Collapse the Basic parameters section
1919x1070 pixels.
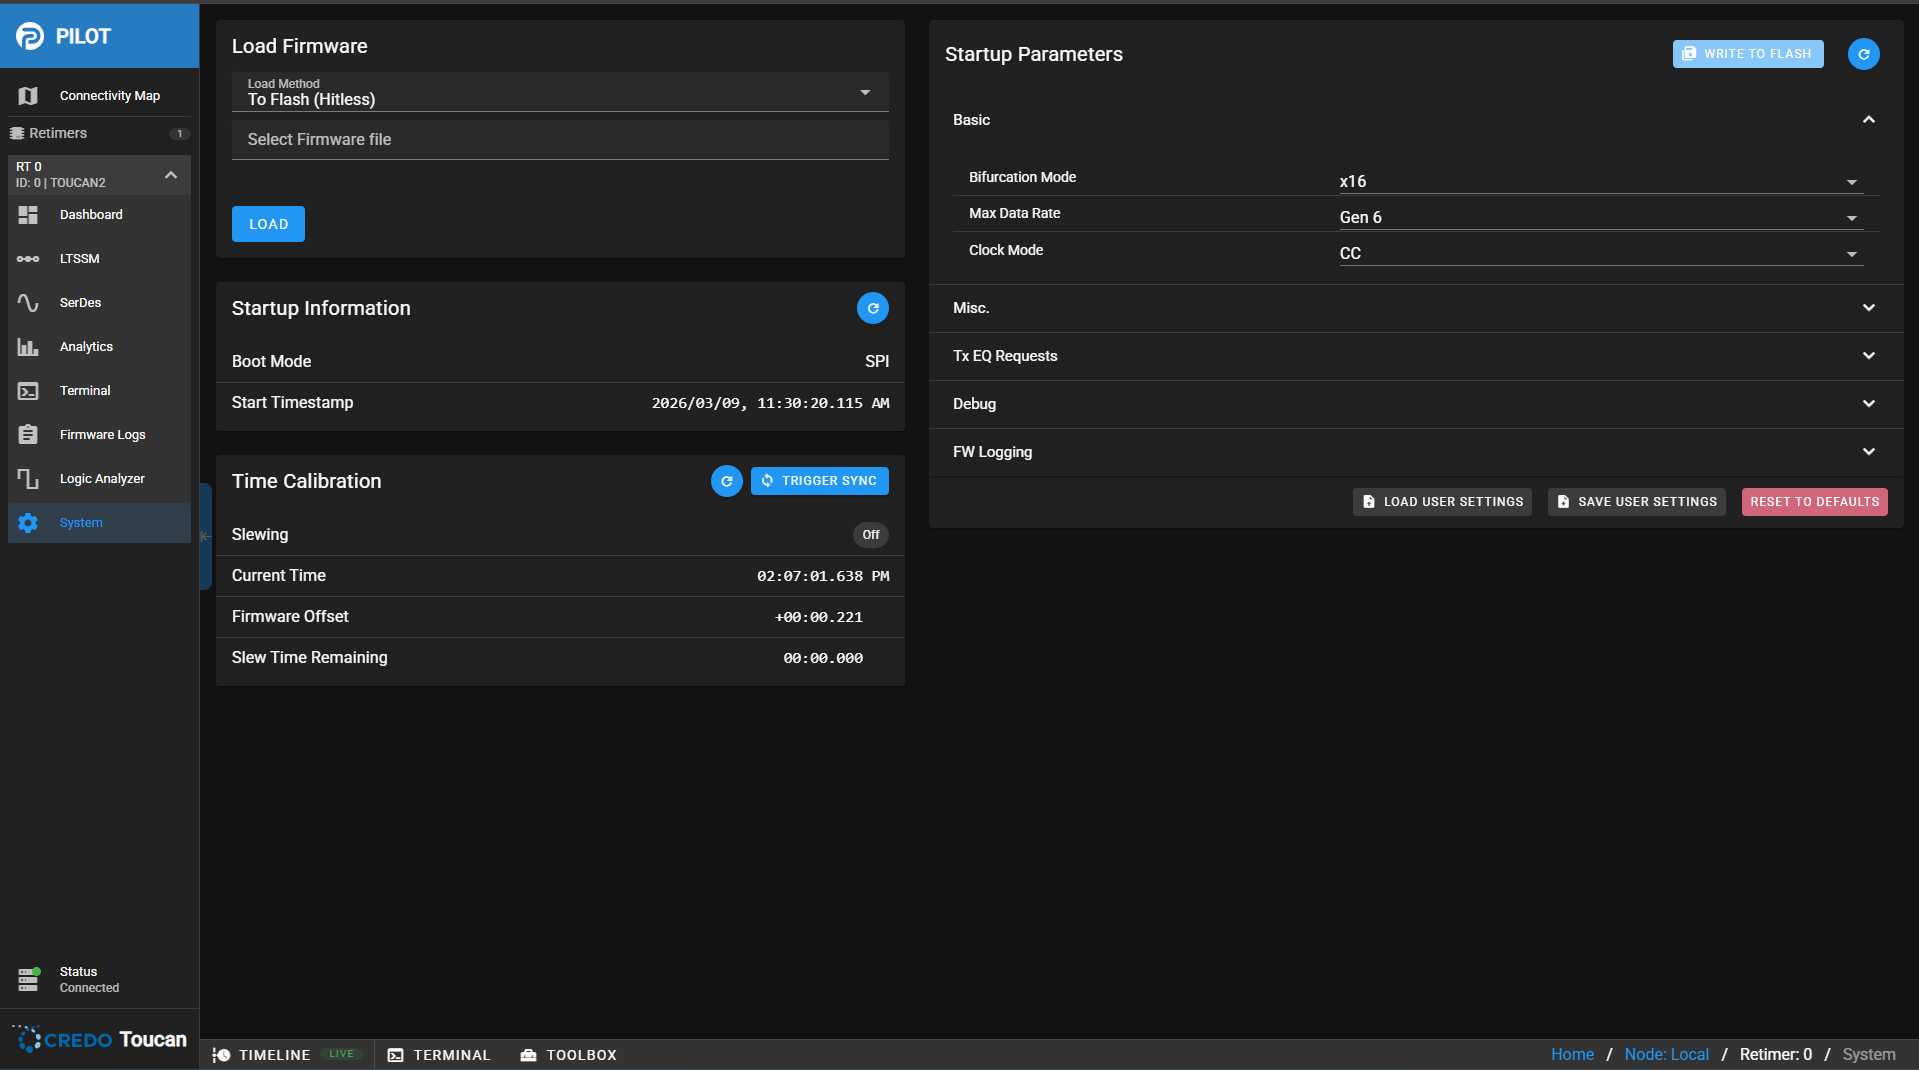pos(1867,120)
